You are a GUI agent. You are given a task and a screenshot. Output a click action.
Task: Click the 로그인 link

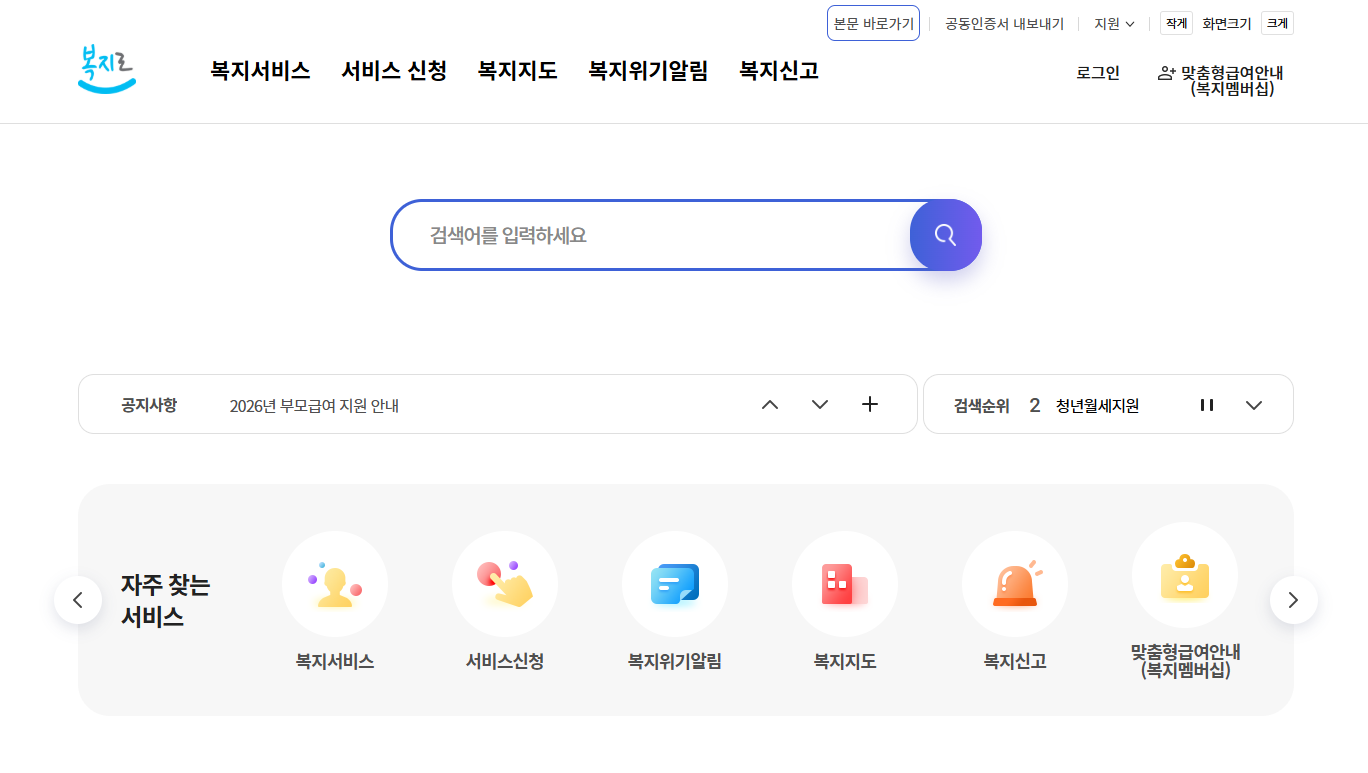[x=1098, y=73]
